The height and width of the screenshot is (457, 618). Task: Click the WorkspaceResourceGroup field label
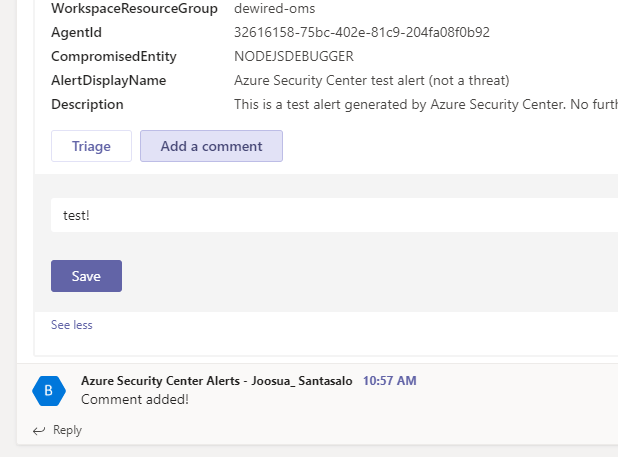click(x=134, y=8)
